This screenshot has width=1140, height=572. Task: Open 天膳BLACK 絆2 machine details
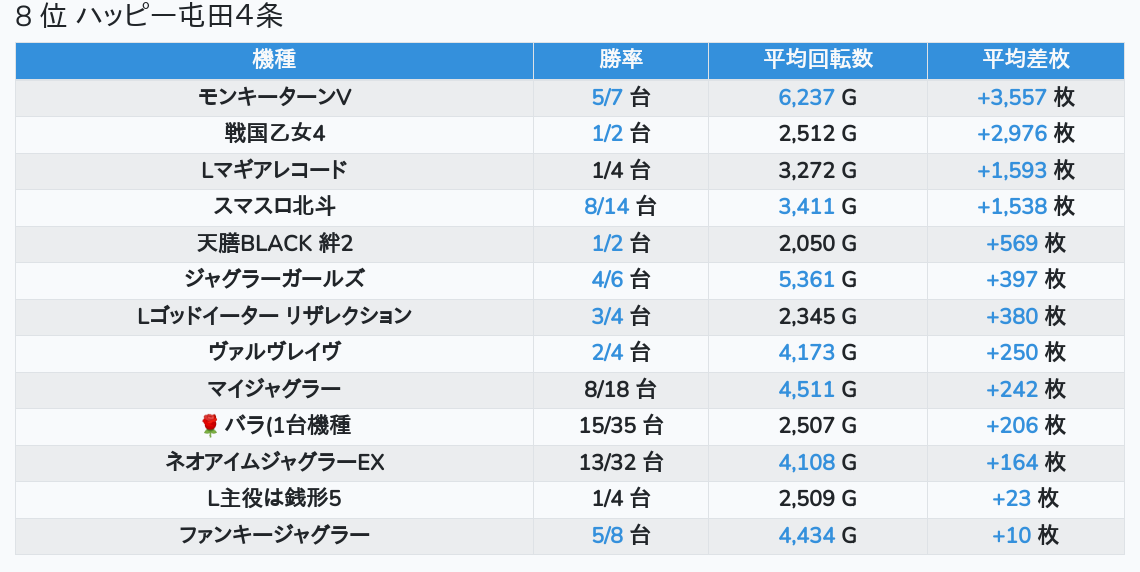click(x=274, y=243)
